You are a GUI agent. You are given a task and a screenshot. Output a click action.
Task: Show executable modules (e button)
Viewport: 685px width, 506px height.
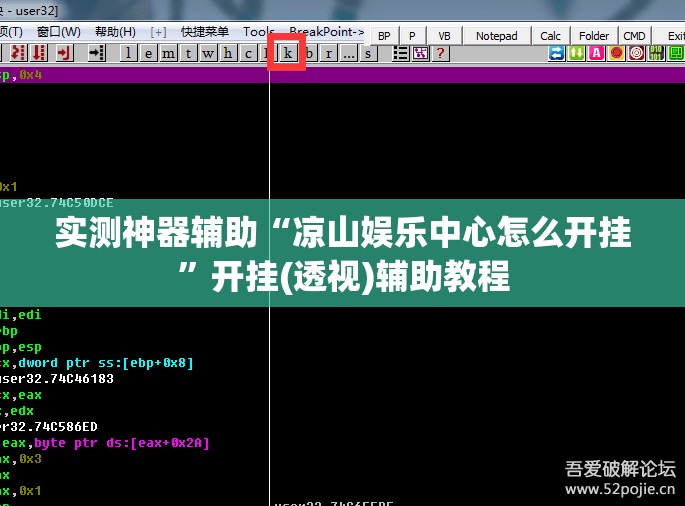click(149, 53)
